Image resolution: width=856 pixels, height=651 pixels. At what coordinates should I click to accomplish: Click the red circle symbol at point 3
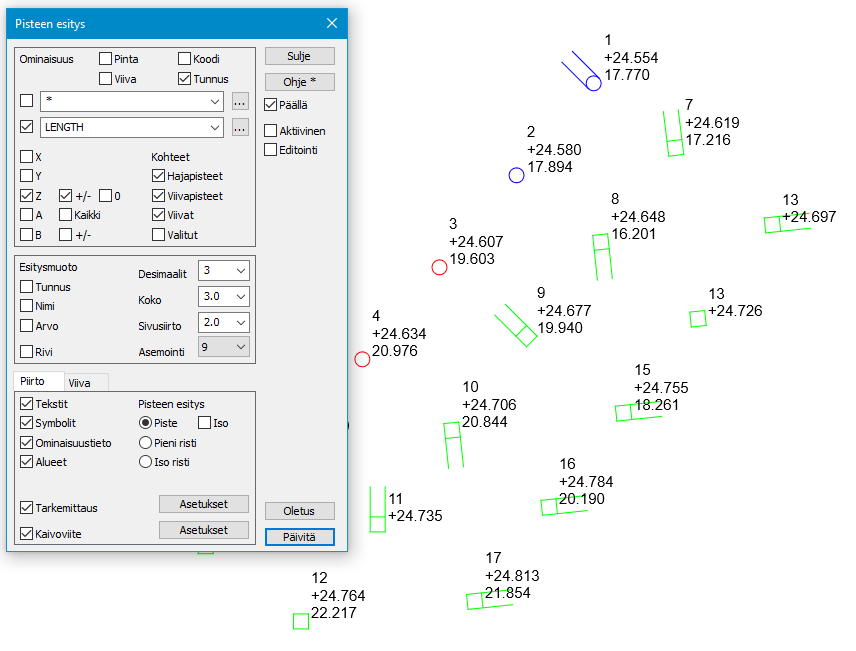[439, 267]
